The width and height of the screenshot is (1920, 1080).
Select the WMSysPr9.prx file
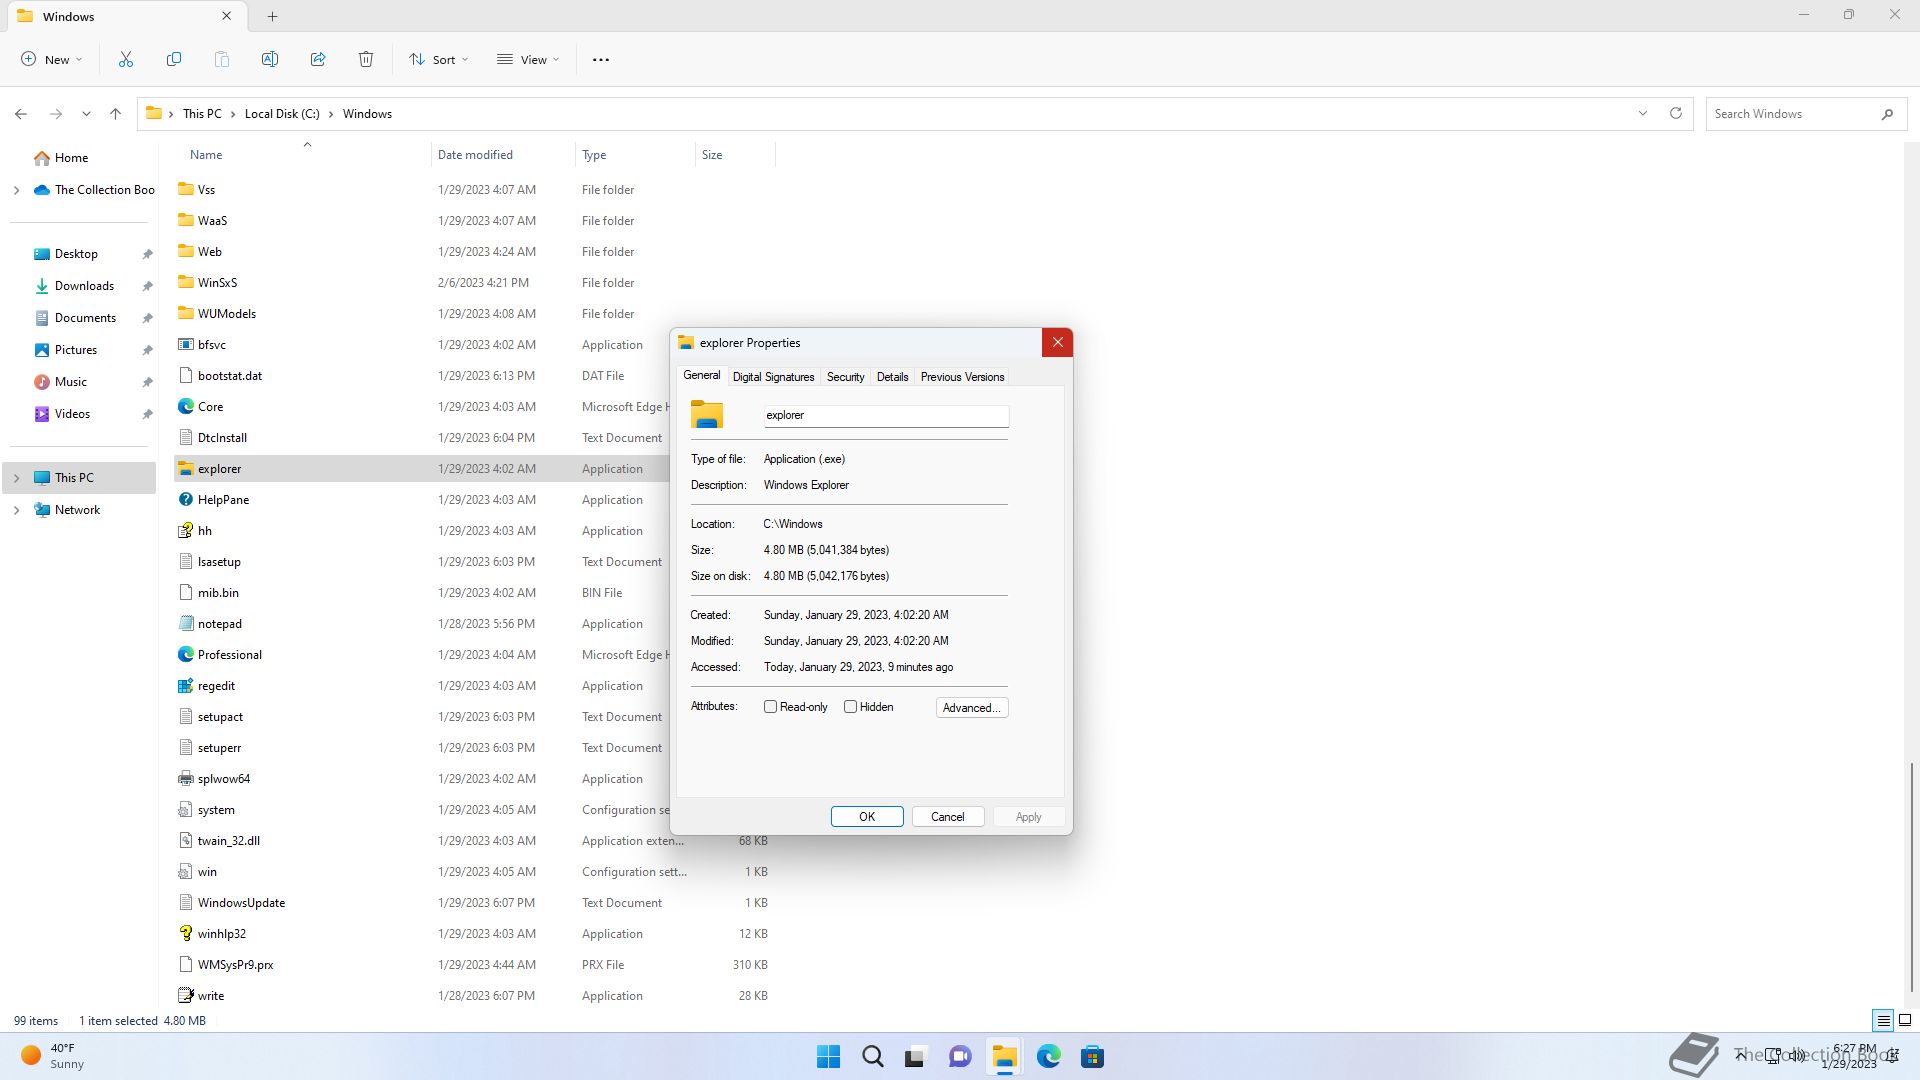tap(235, 965)
